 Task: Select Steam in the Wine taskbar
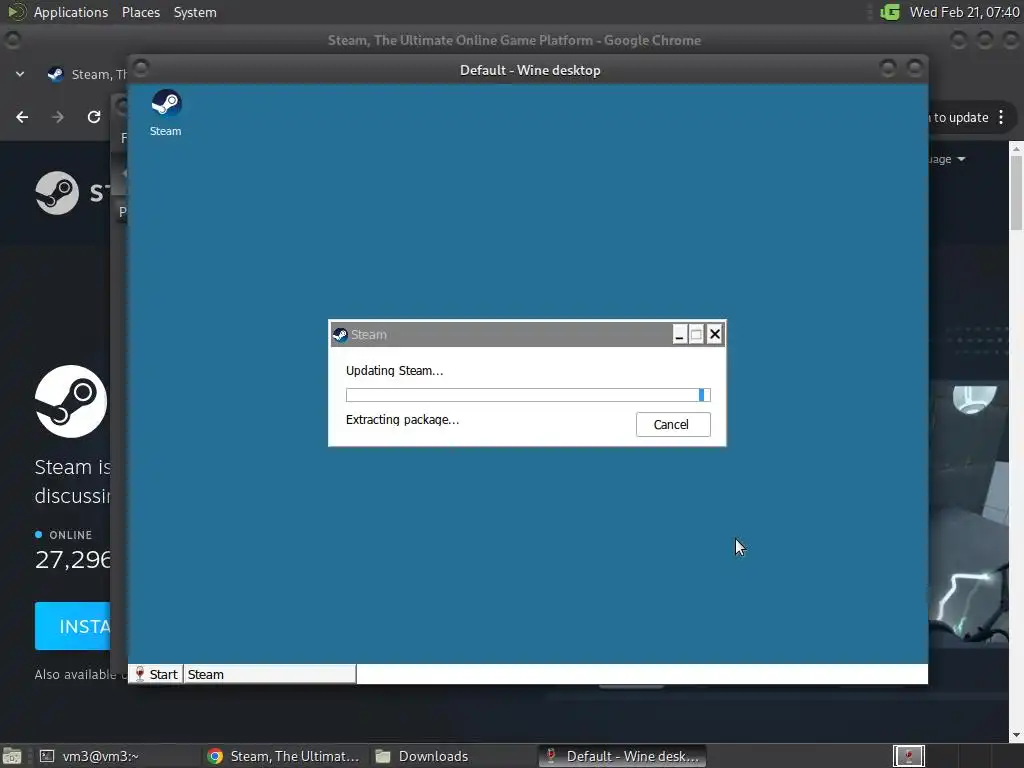tap(270, 674)
